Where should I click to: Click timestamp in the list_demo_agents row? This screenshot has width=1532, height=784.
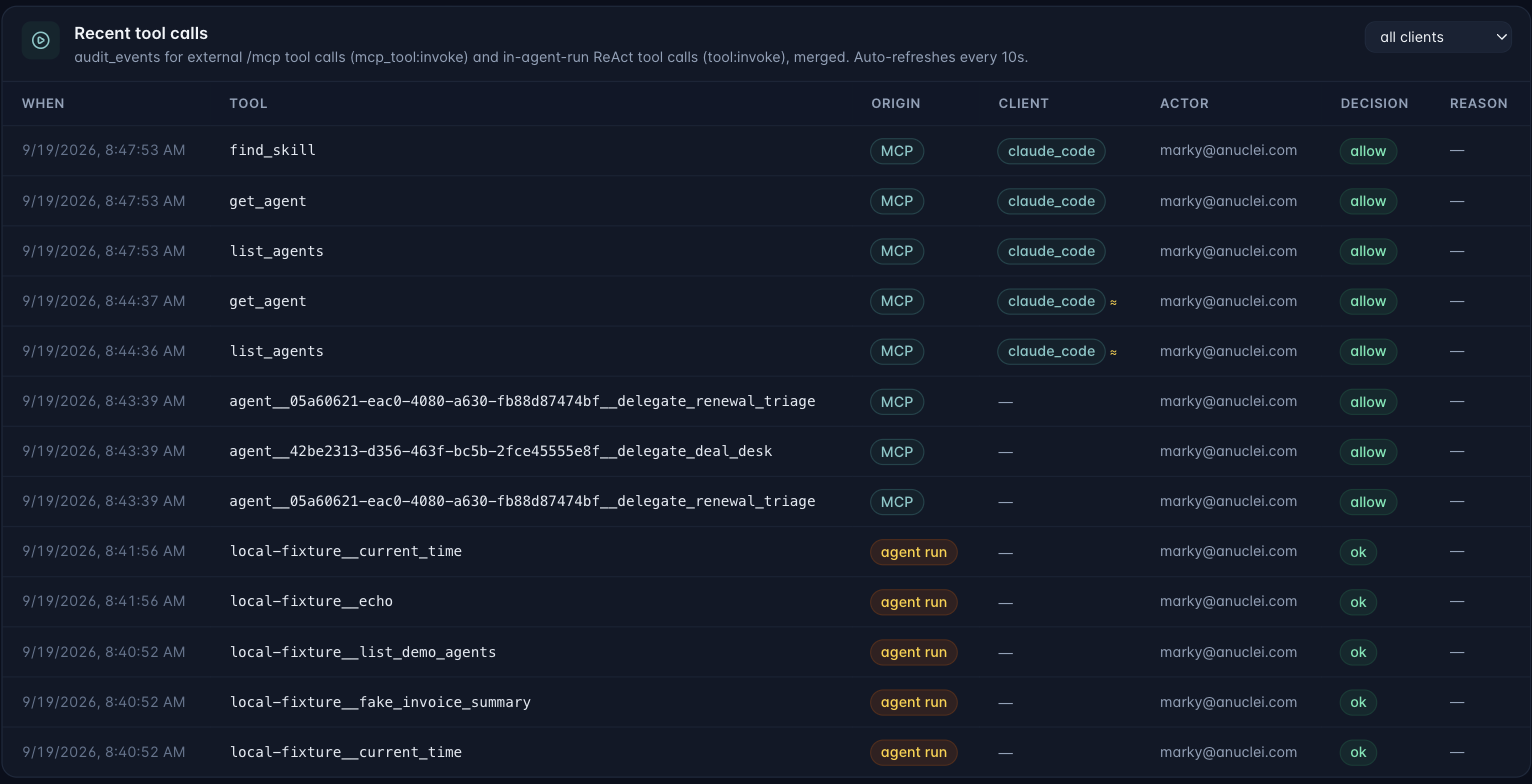pos(104,652)
